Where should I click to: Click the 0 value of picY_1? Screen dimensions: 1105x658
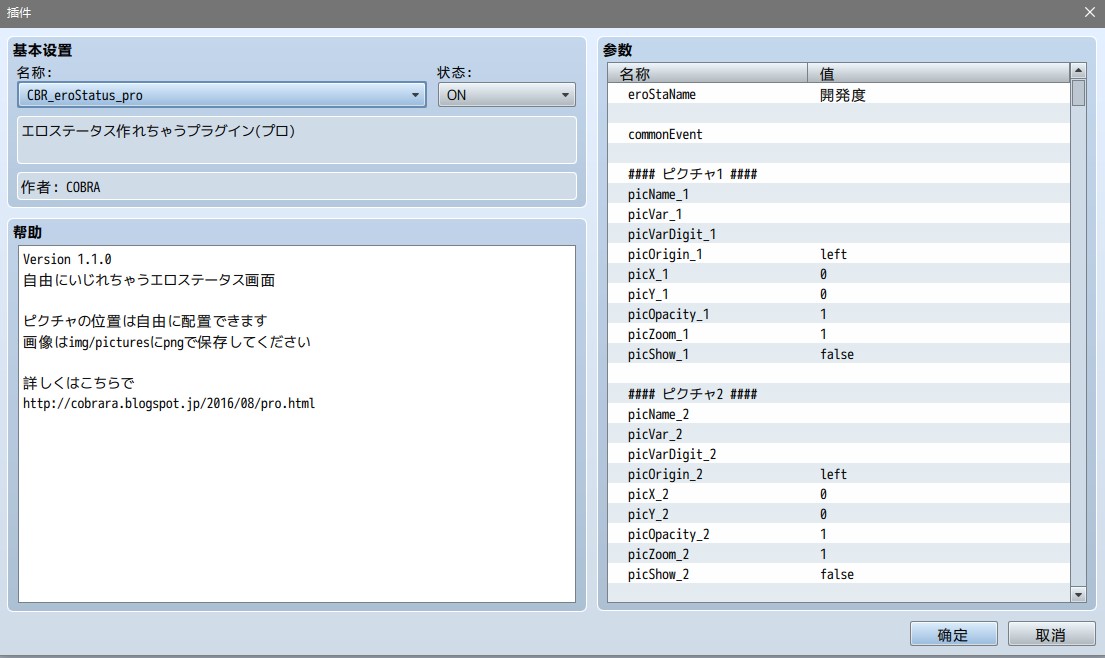pyautogui.click(x=823, y=294)
